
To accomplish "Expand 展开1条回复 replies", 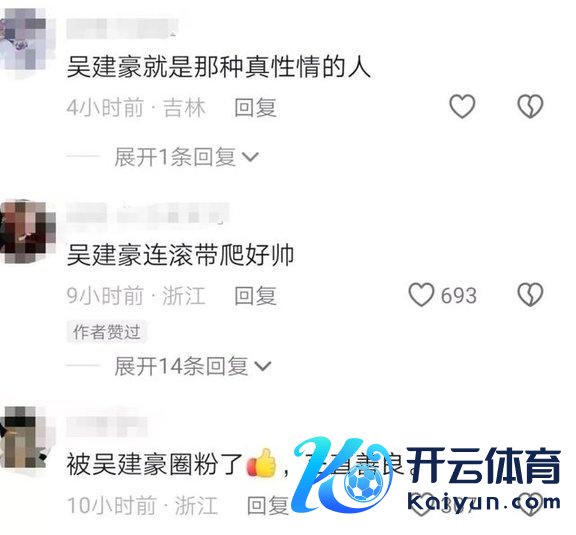I will pos(175,157).
